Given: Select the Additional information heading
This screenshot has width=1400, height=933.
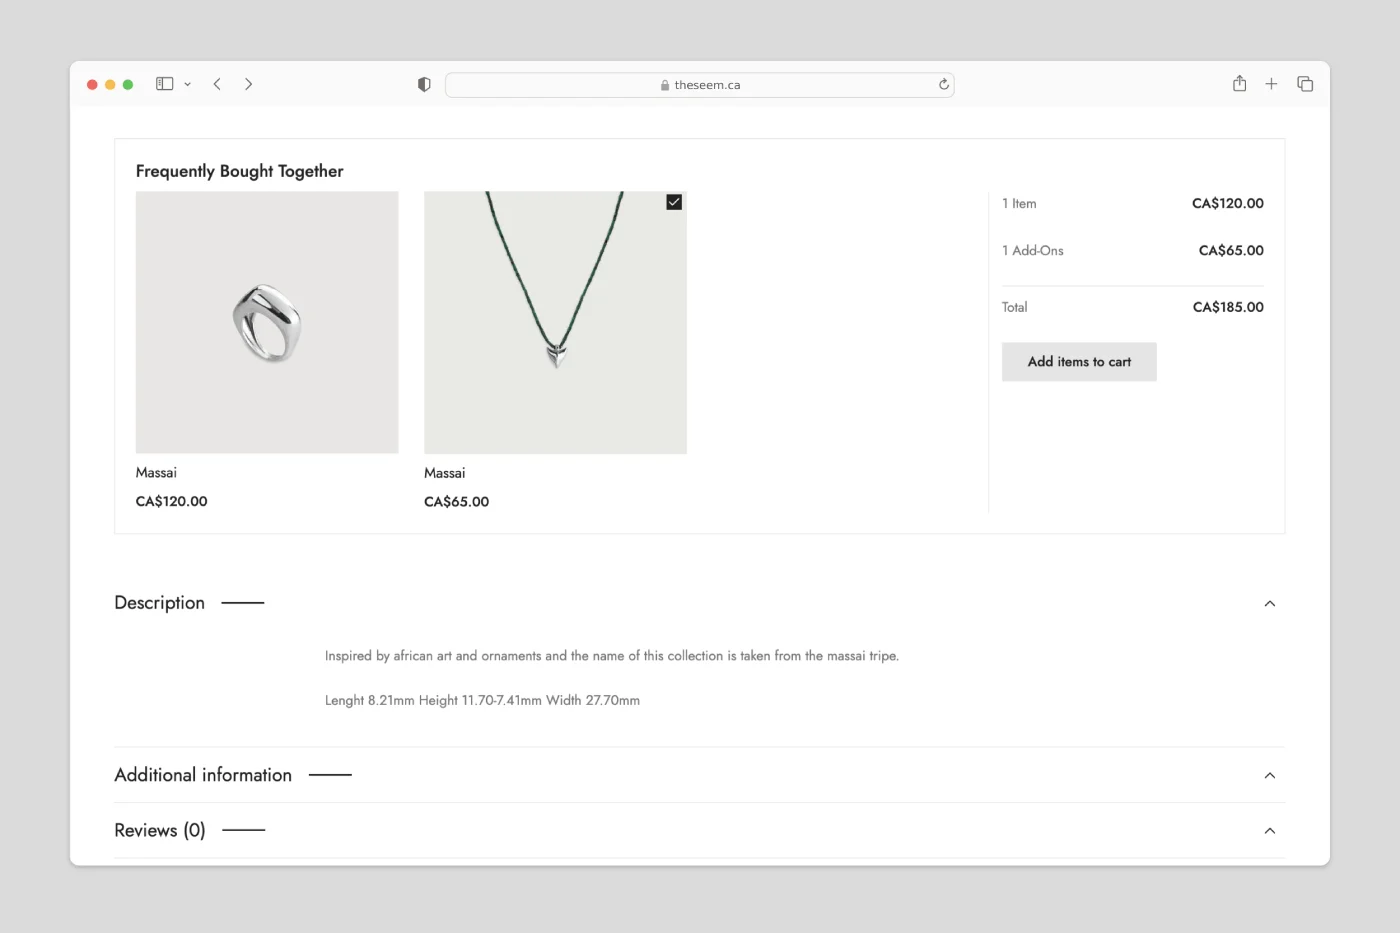Looking at the screenshot, I should click(203, 775).
